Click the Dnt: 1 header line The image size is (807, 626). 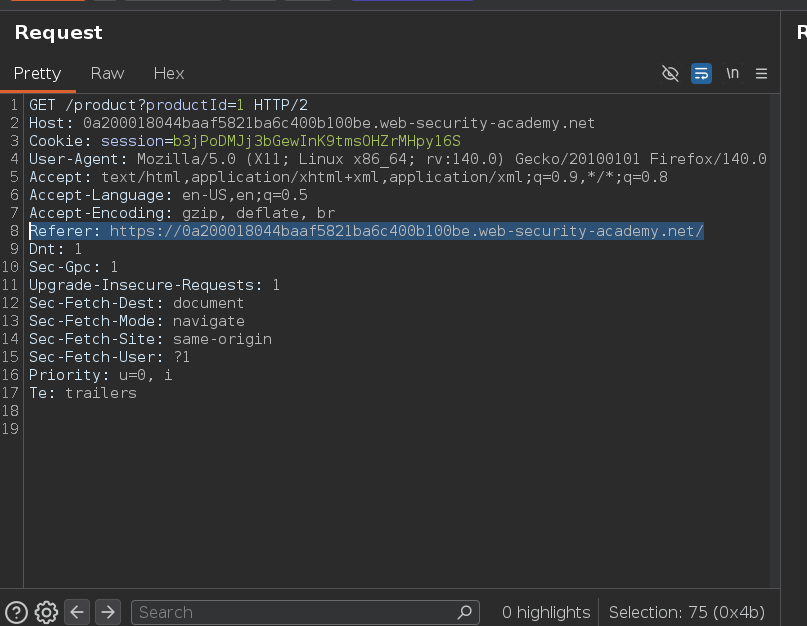point(56,249)
